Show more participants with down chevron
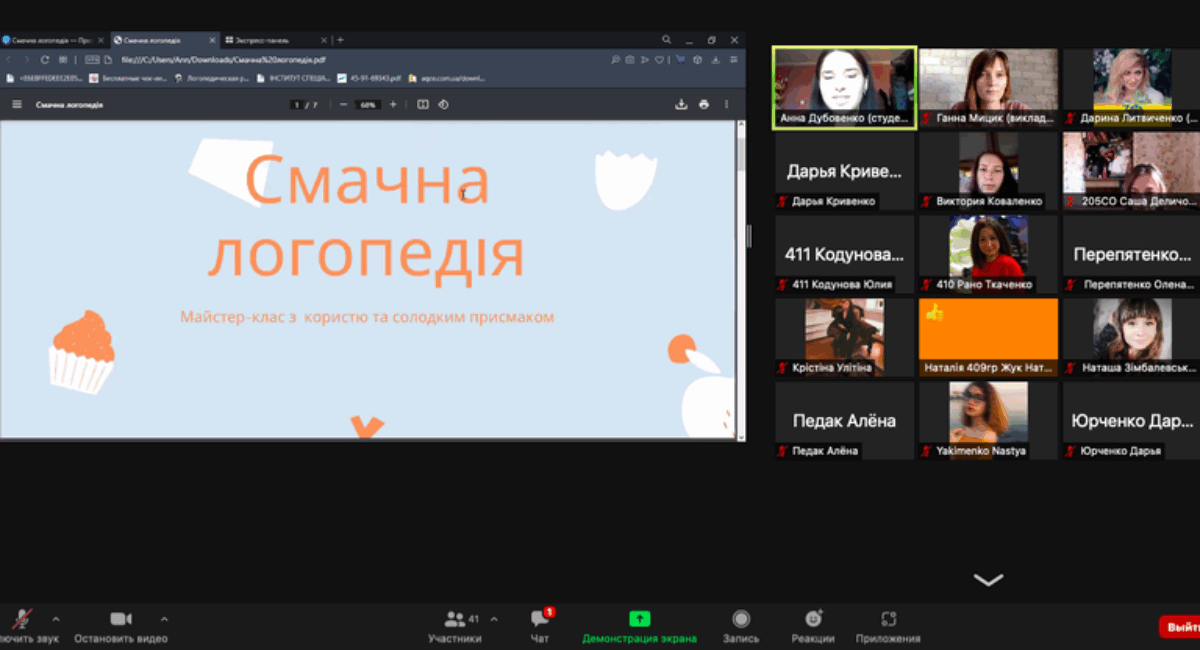 click(x=988, y=580)
